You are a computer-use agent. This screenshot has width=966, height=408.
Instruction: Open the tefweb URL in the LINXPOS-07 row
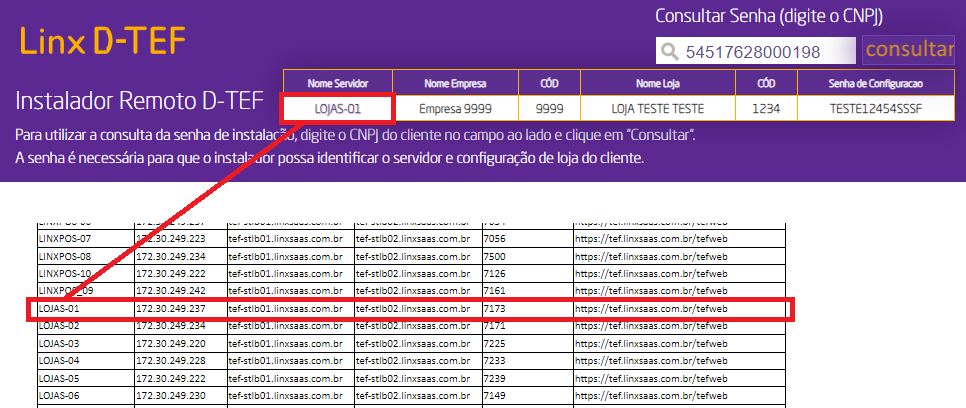(x=651, y=239)
